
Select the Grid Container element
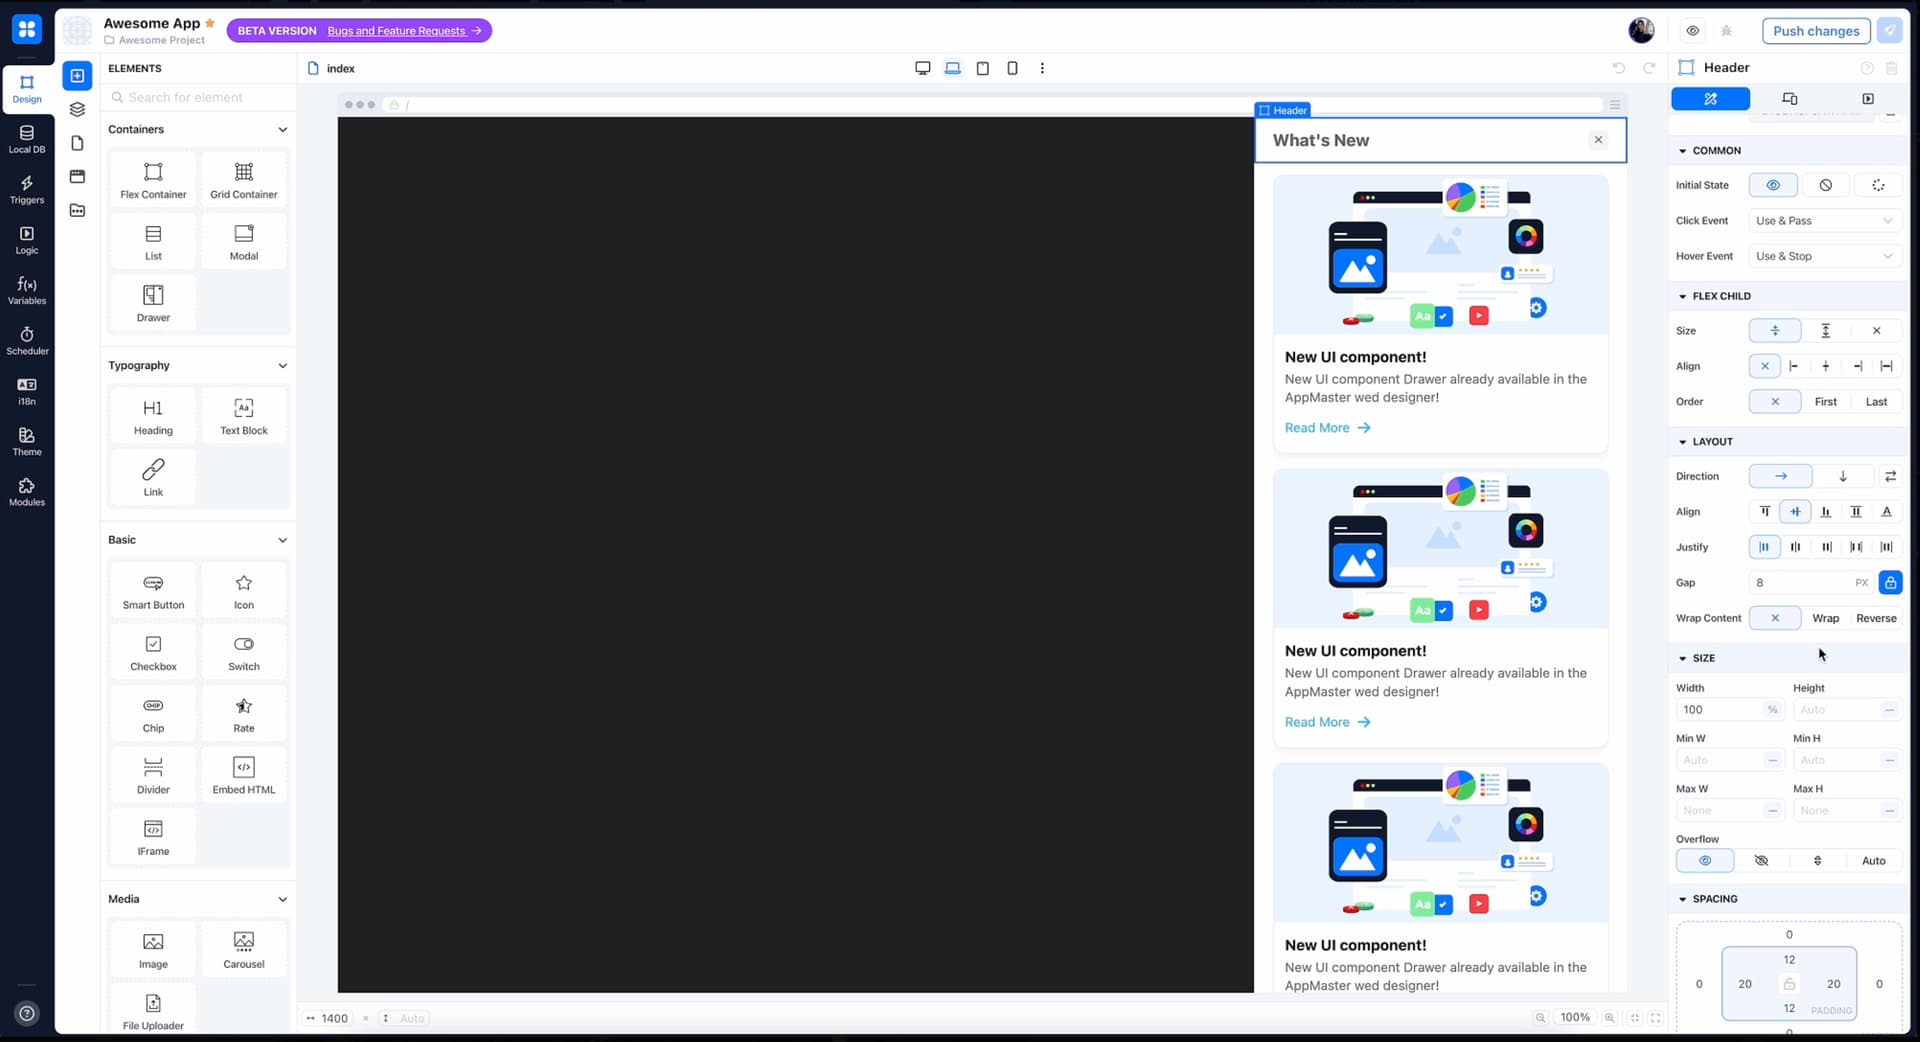point(244,181)
